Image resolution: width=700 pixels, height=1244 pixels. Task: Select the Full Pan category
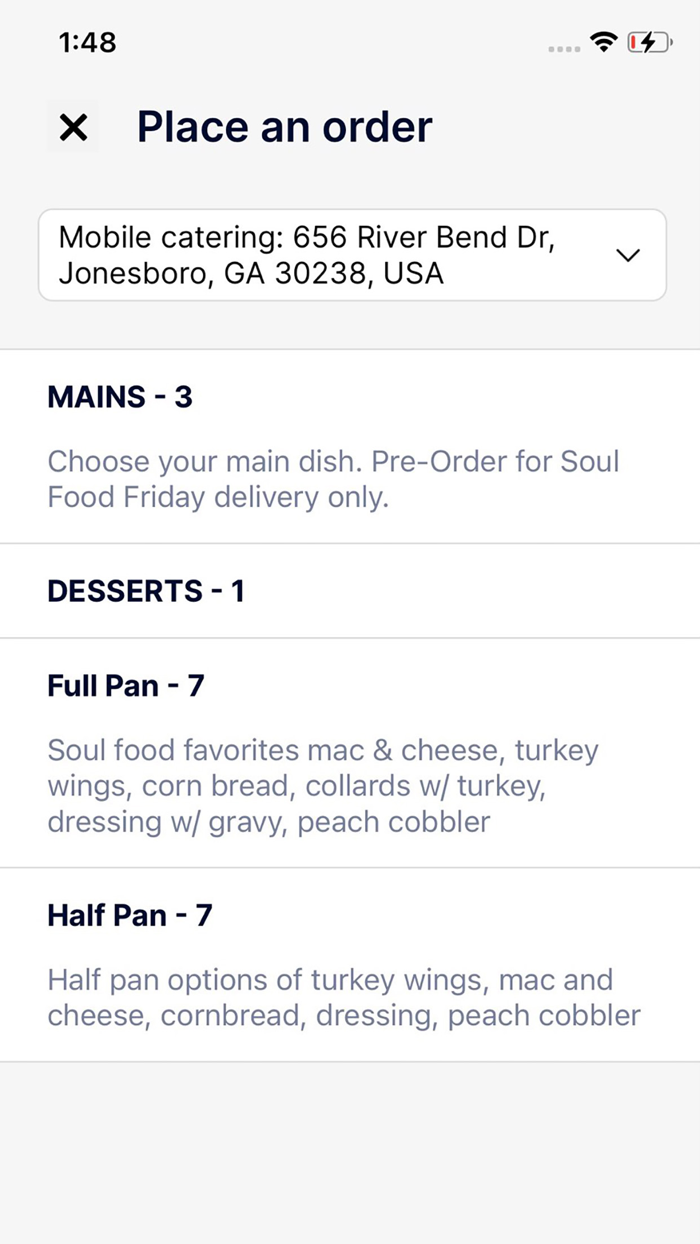350,750
